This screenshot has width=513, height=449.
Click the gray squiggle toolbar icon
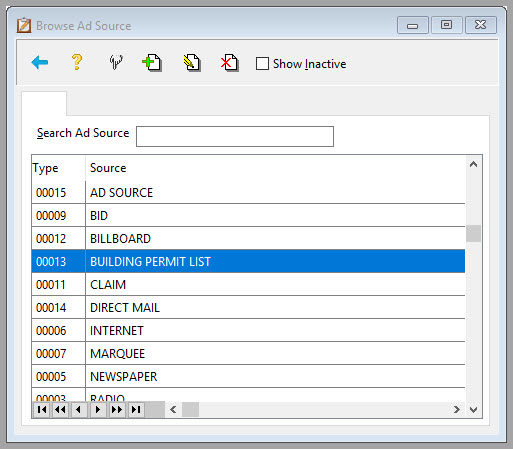[x=116, y=62]
